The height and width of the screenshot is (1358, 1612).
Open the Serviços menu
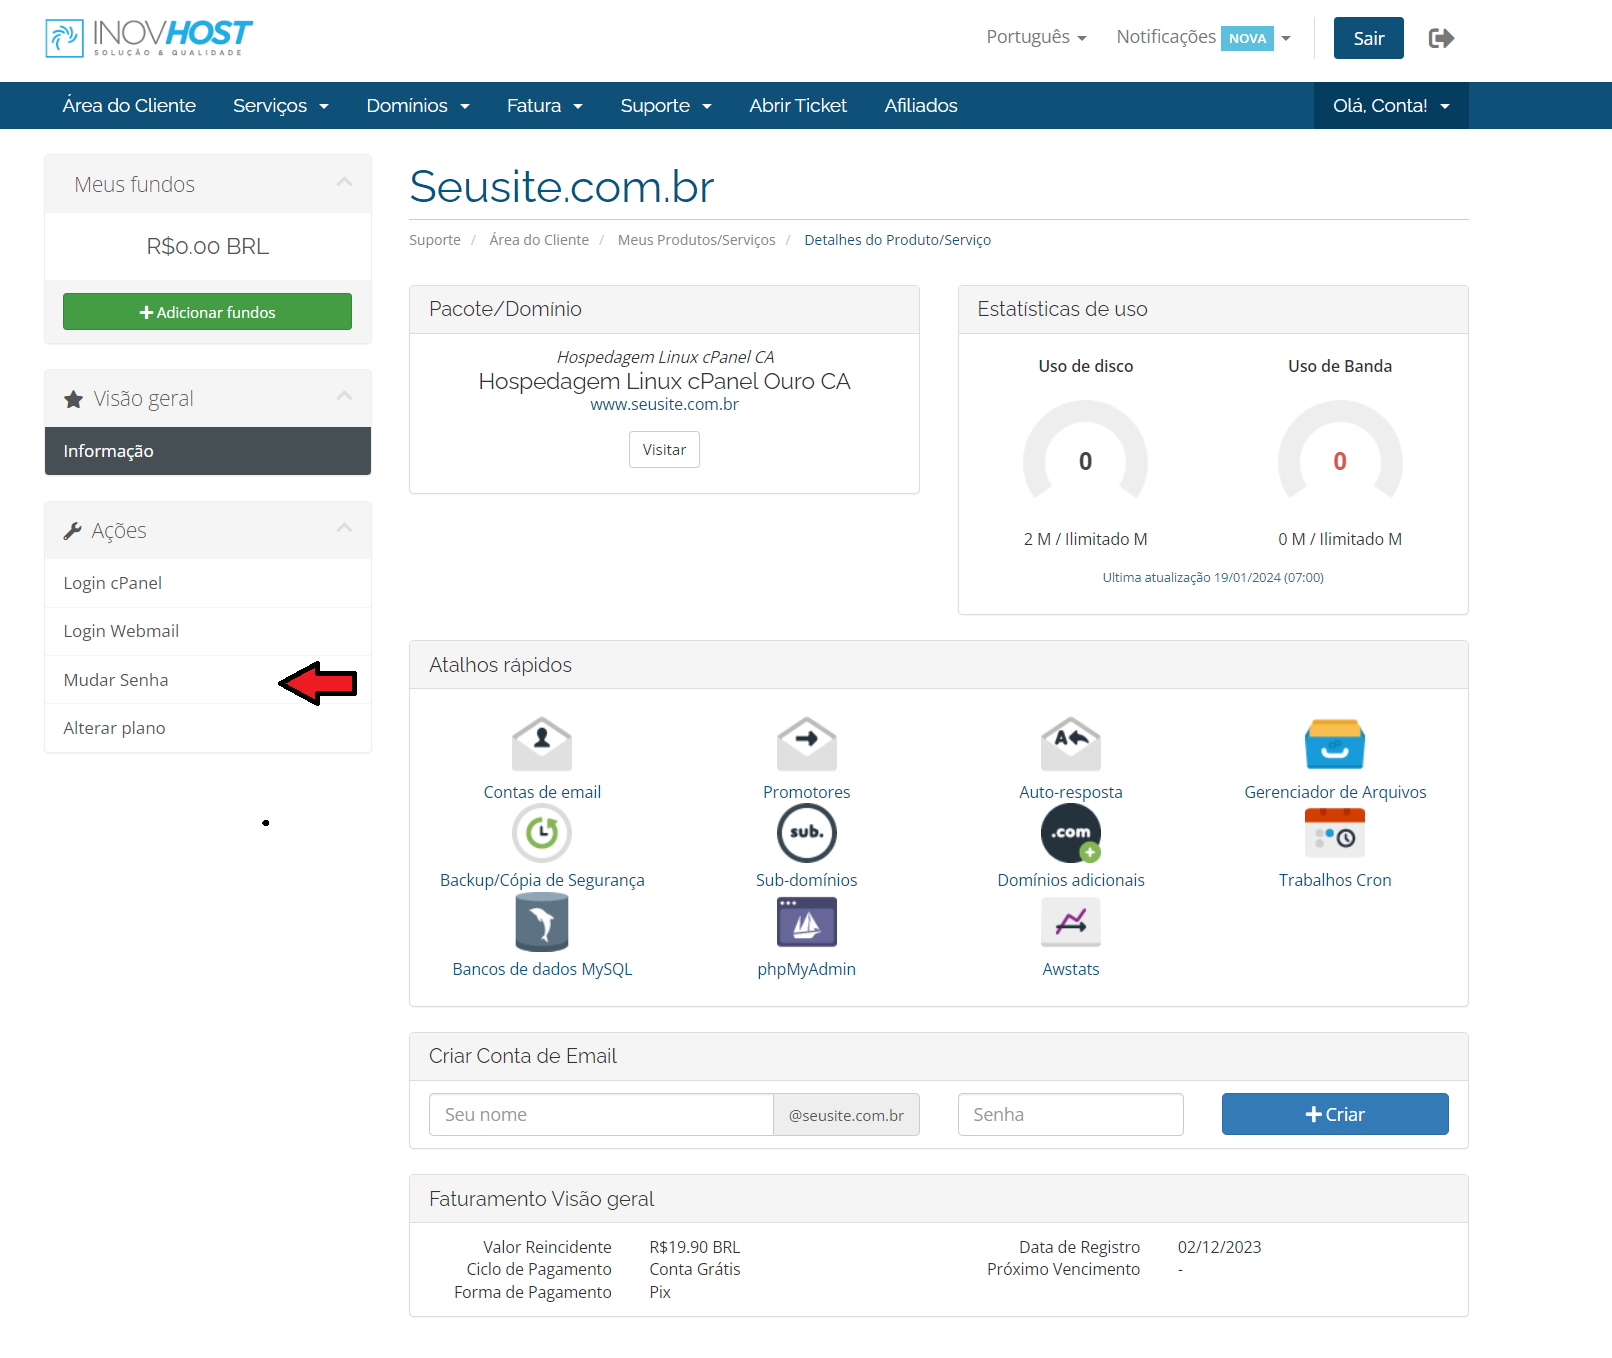(280, 106)
